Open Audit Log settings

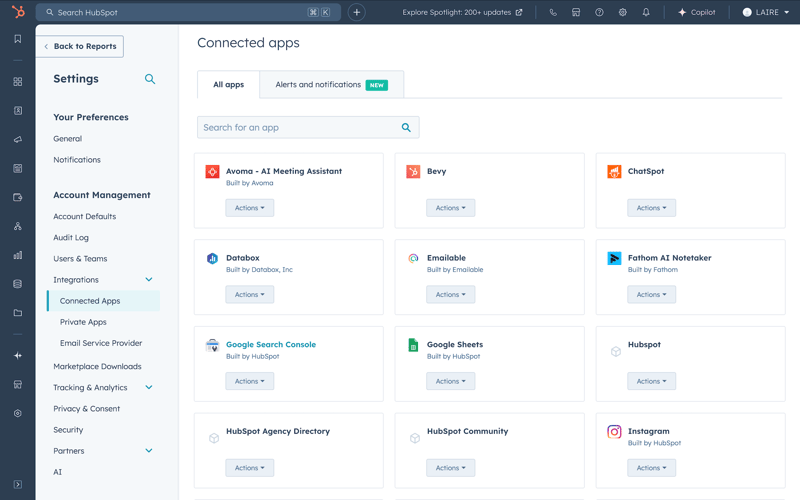[71, 238]
